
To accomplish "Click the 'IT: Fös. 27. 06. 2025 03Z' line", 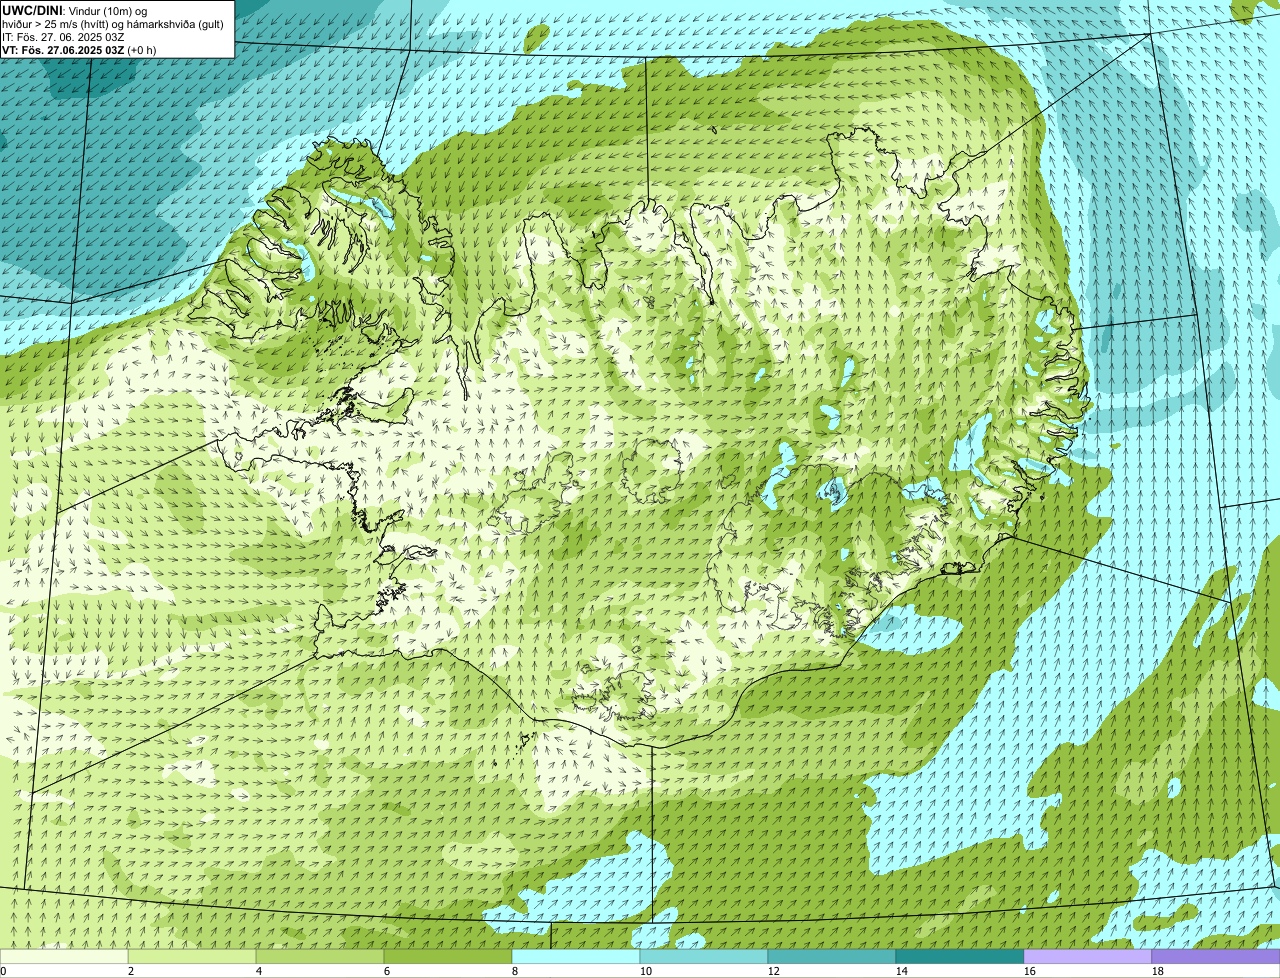I will pyautogui.click(x=64, y=37).
